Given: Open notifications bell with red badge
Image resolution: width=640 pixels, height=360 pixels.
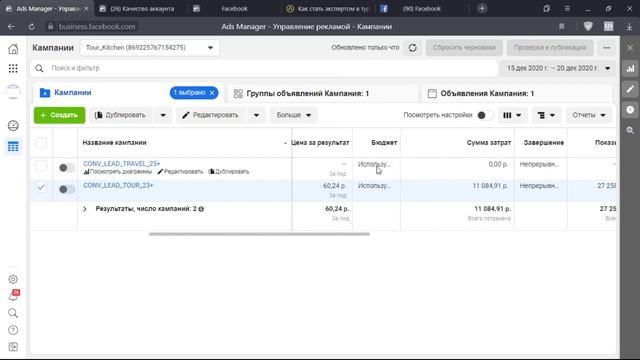Looking at the screenshot, I should [x=13, y=296].
